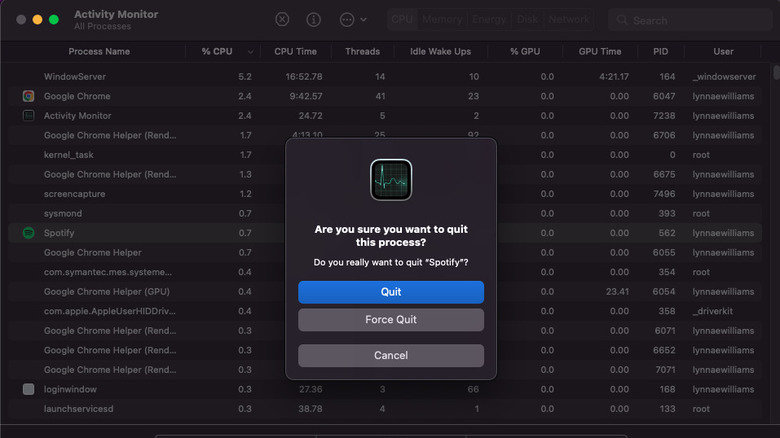The image size is (780, 438).
Task: Switch to the Memory tab
Action: coord(442,19)
